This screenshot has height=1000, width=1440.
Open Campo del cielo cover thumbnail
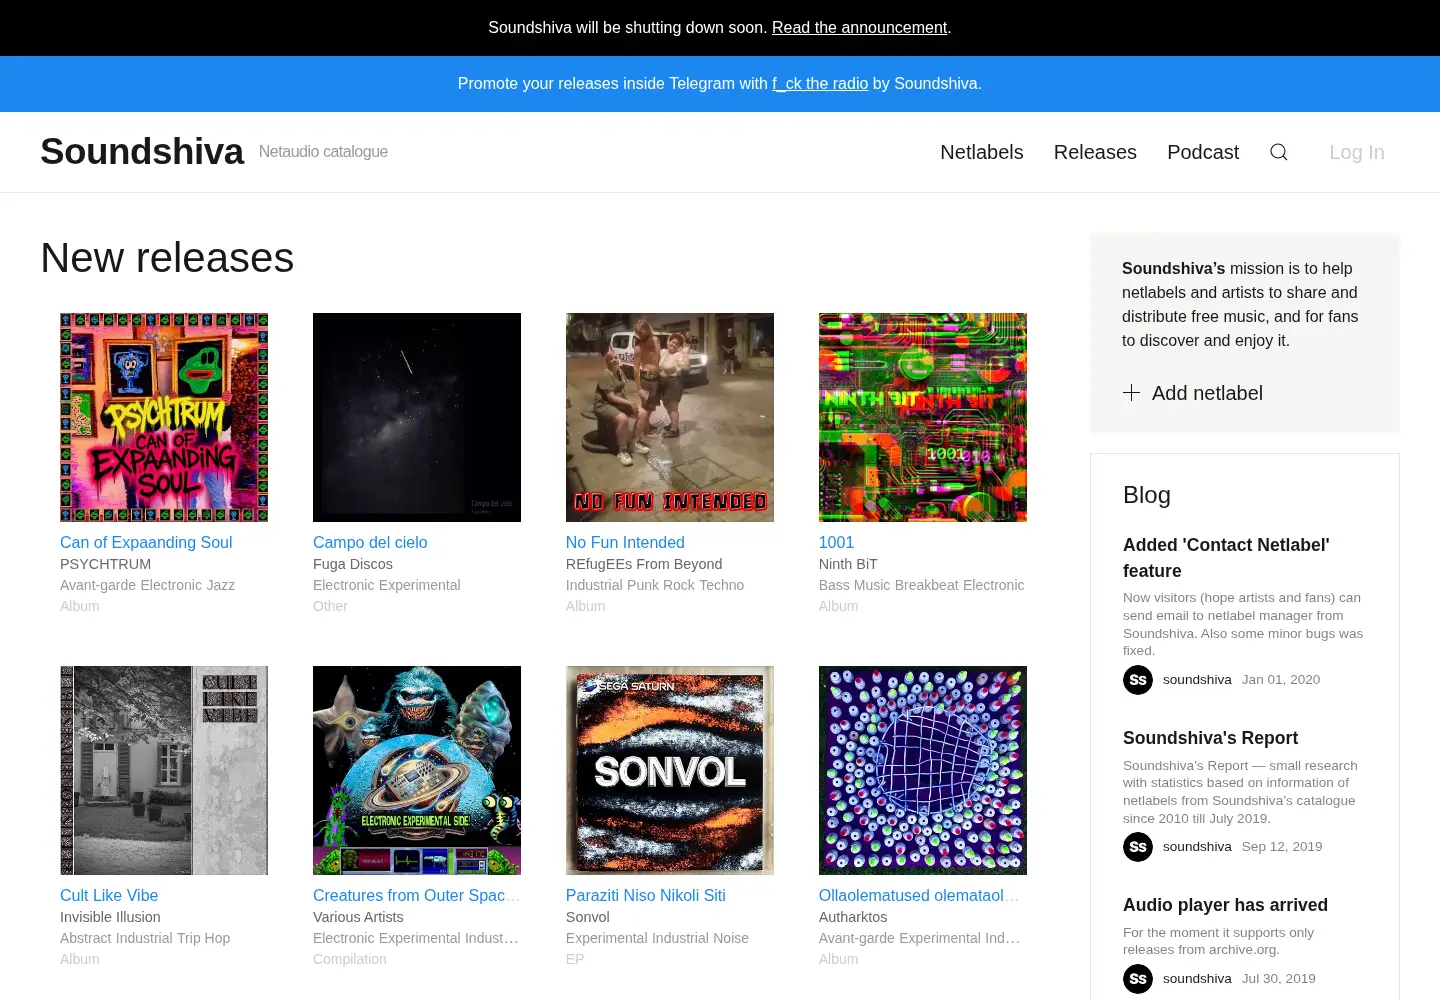(x=417, y=417)
